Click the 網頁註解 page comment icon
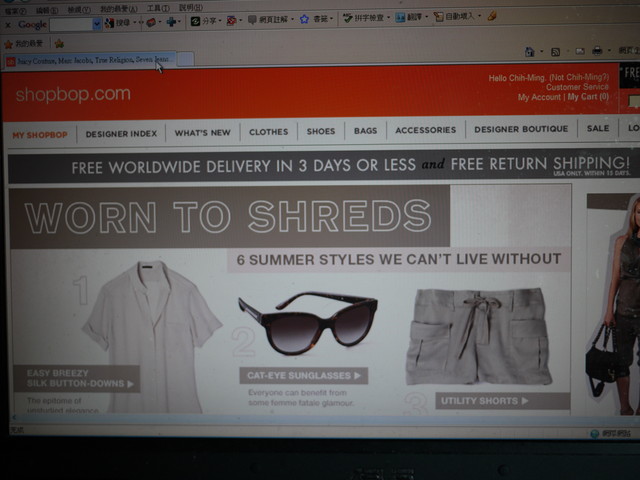This screenshot has height=480, width=640. coord(252,20)
